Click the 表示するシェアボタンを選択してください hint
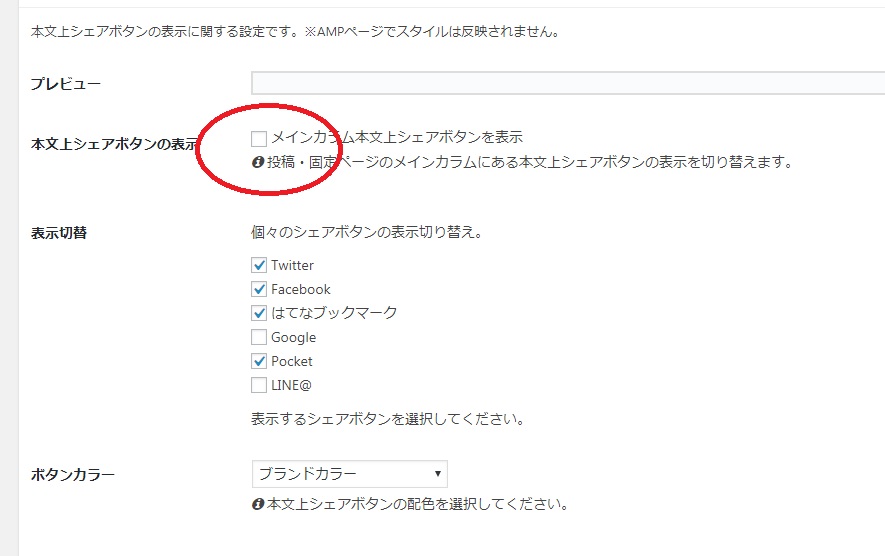This screenshot has width=885, height=556. (388, 418)
